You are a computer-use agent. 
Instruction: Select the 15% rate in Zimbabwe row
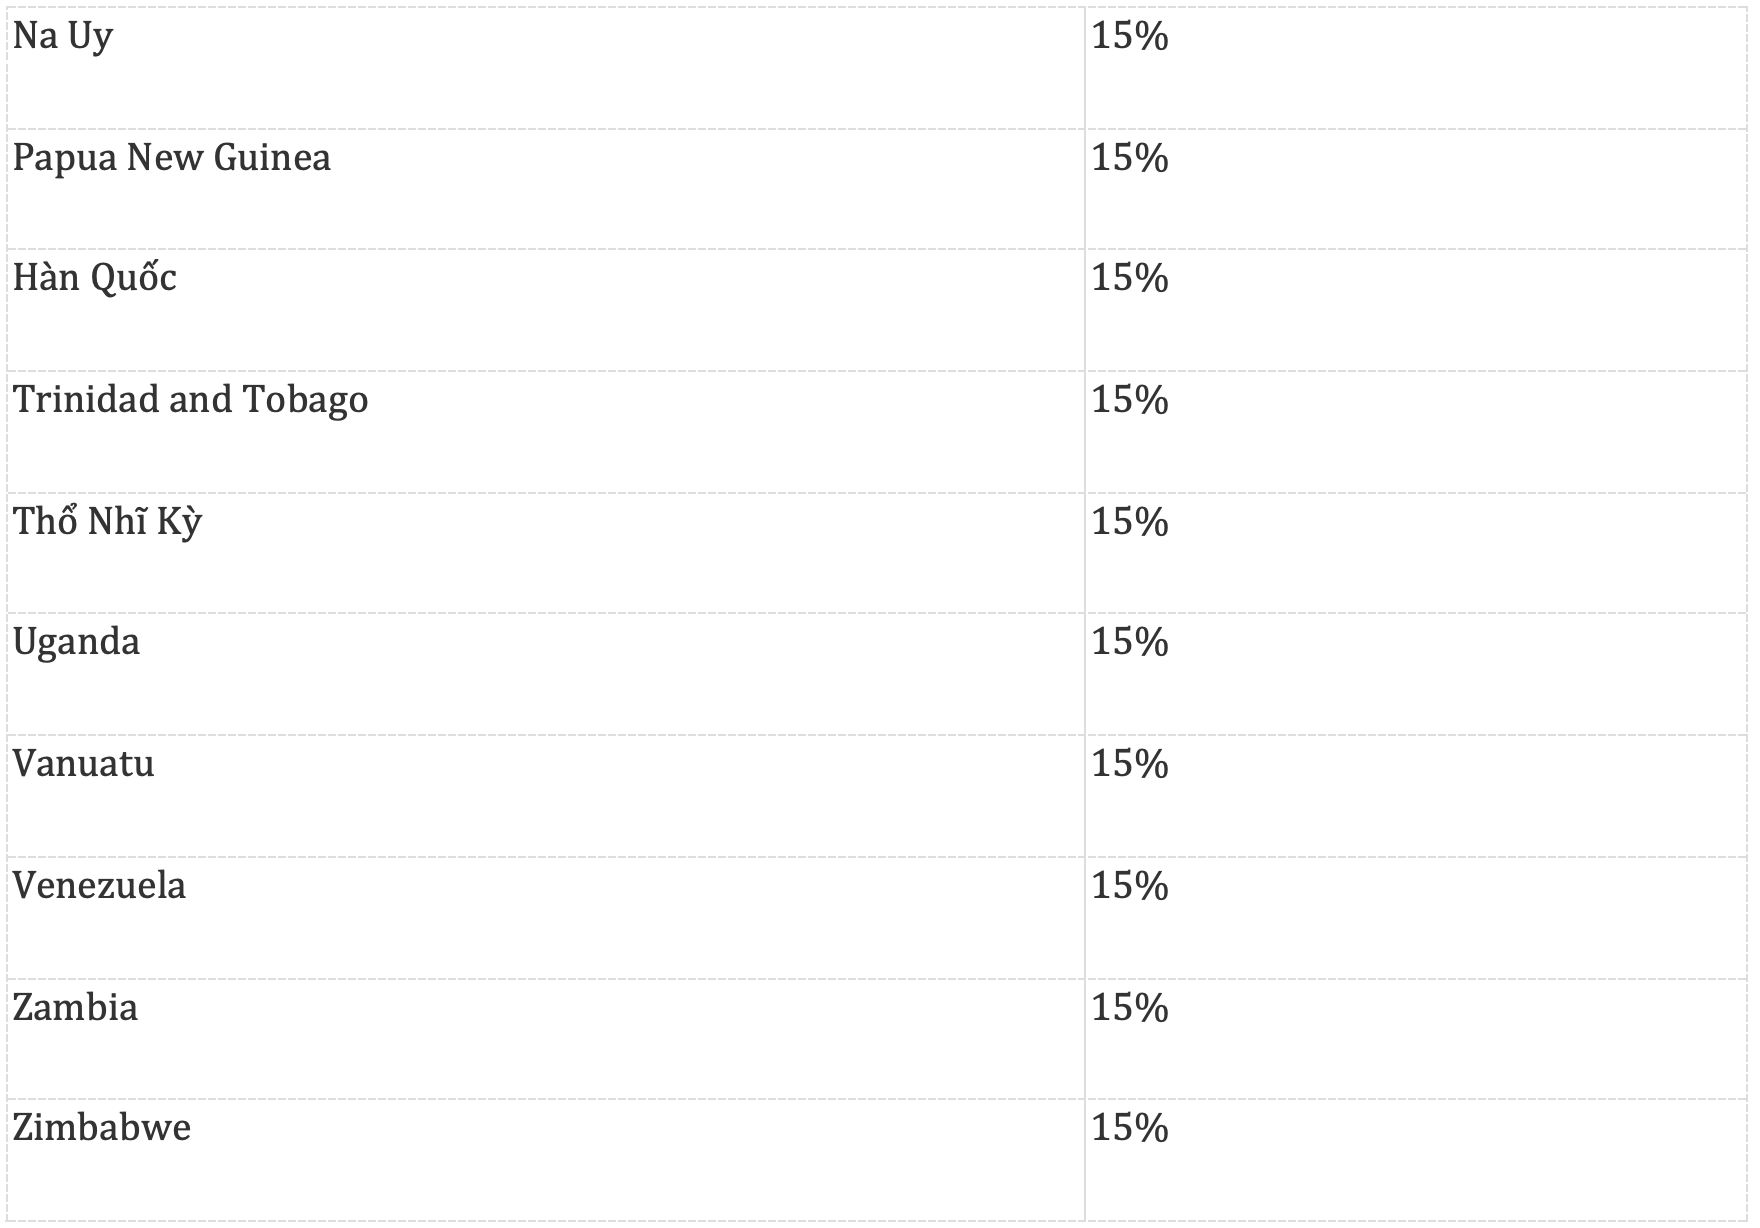(x=1130, y=1128)
